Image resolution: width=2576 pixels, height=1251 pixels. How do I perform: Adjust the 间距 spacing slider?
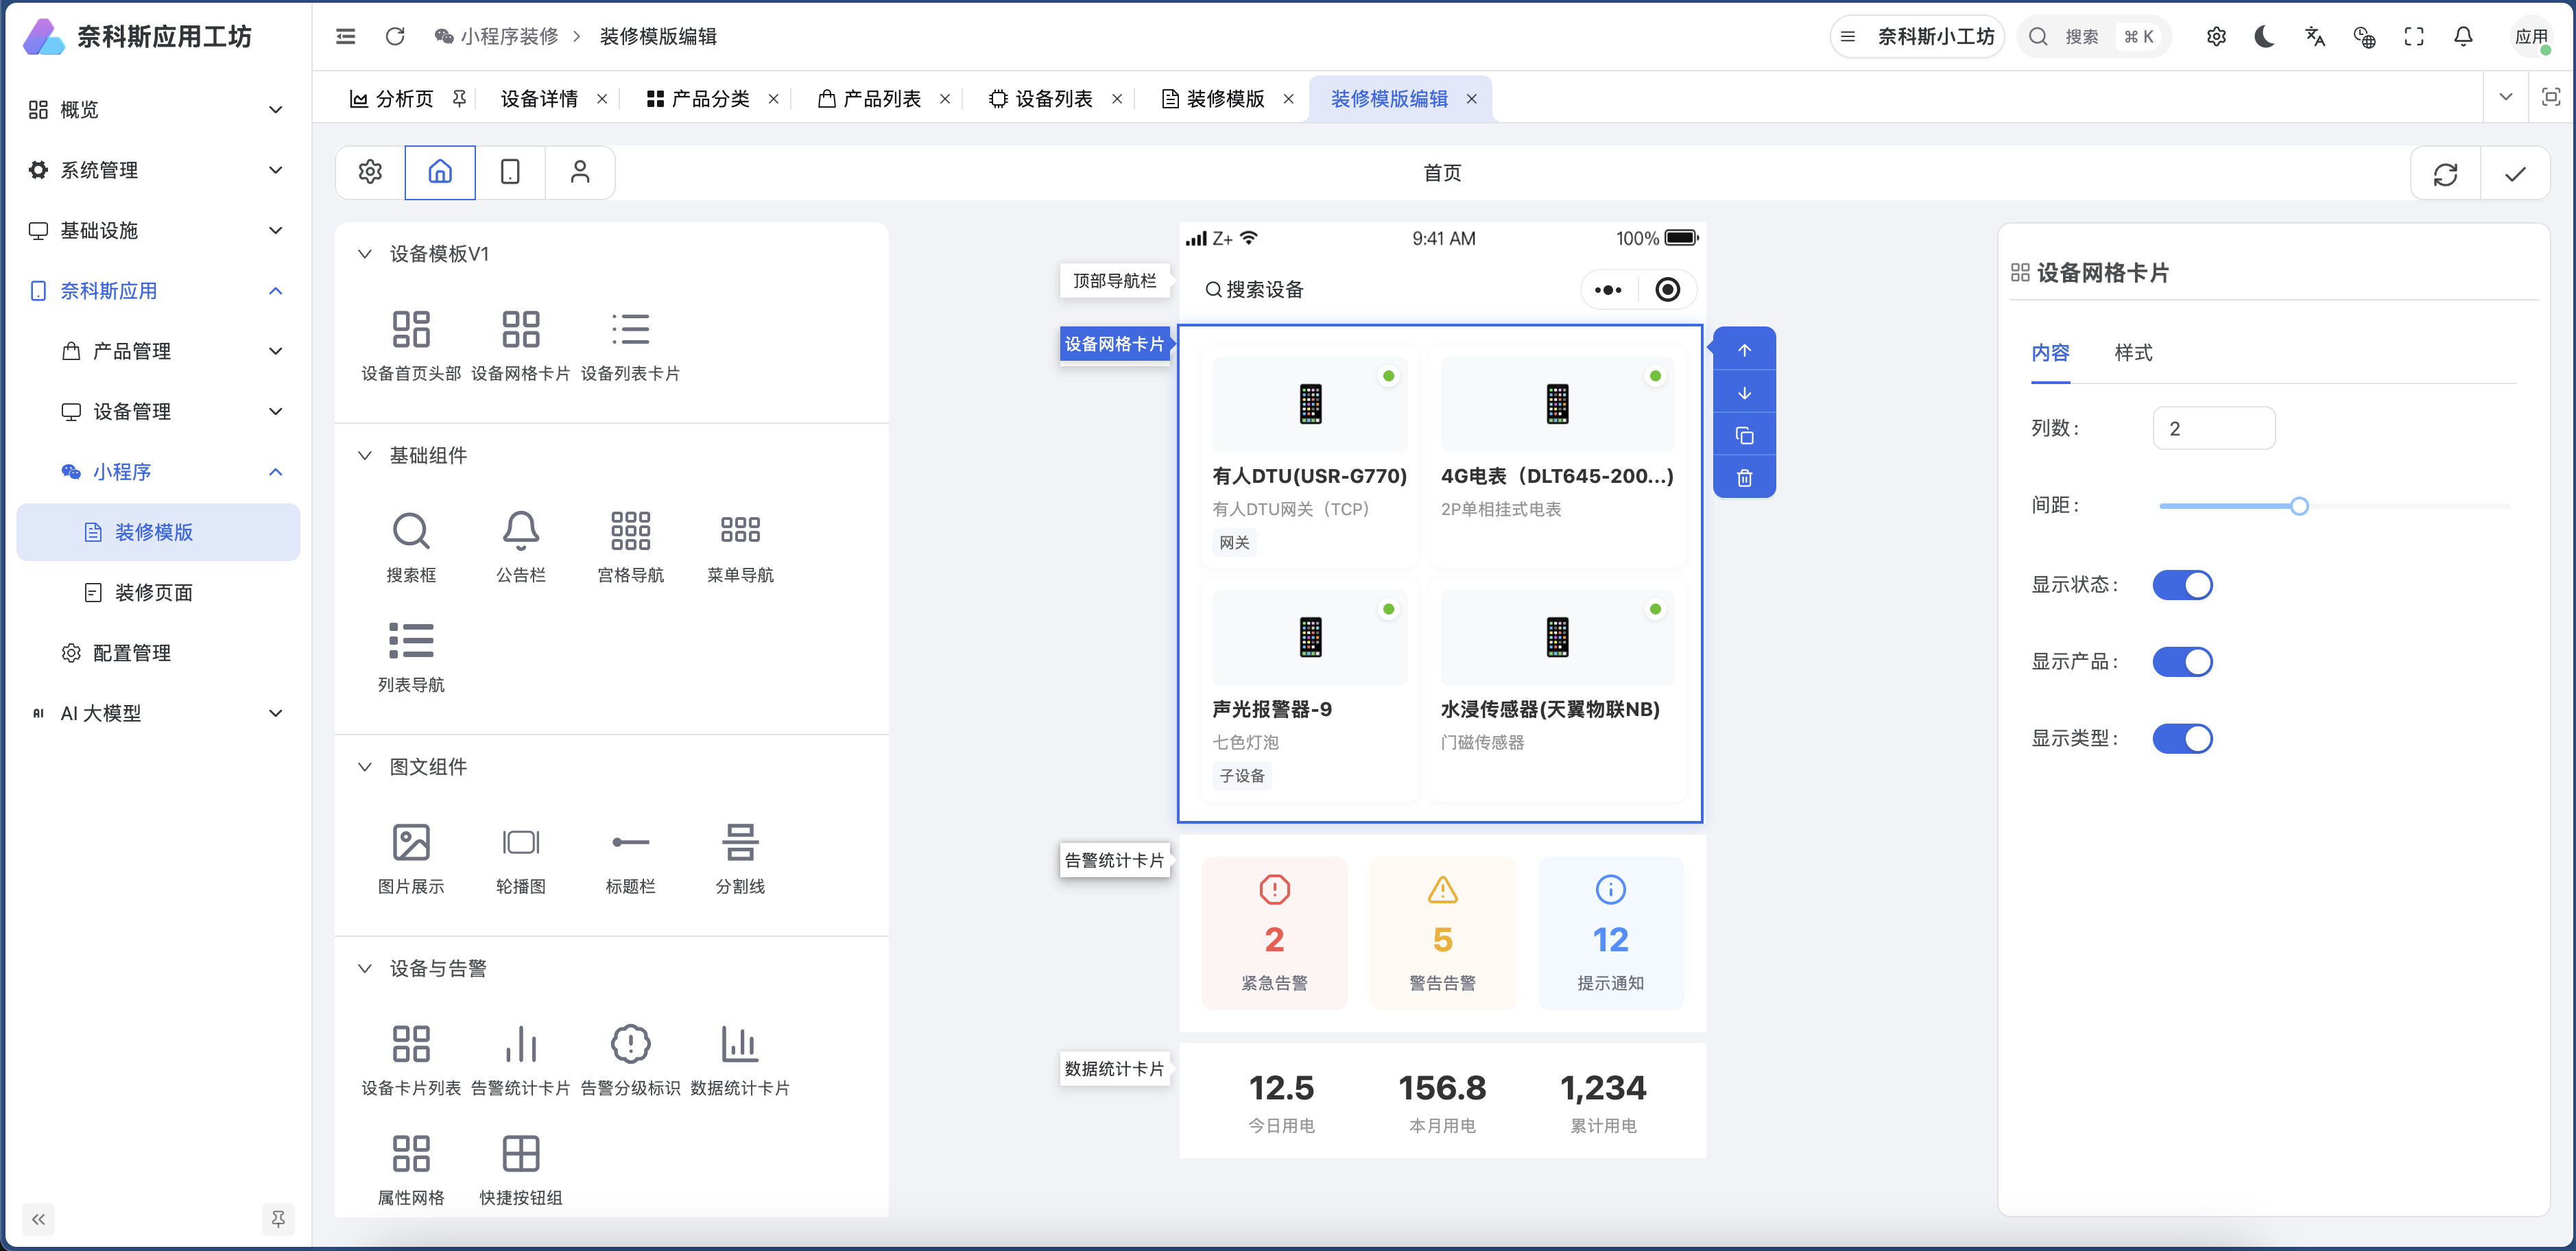tap(2299, 505)
